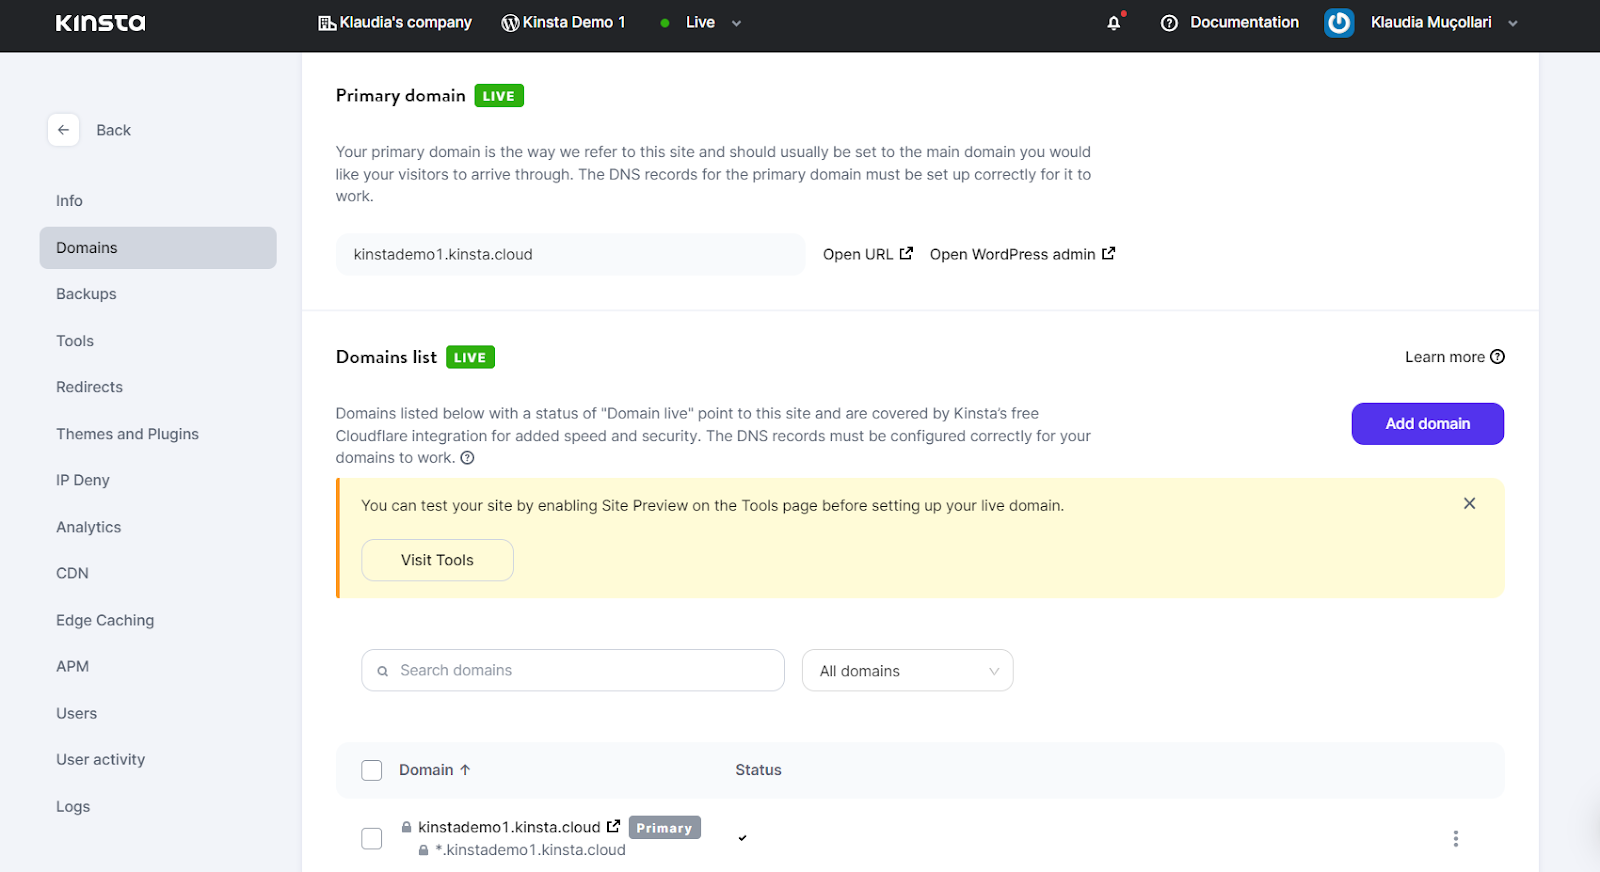Open kinstademo1.kinsta.cloud external link icon in table
1600x872 pixels.
613,826
